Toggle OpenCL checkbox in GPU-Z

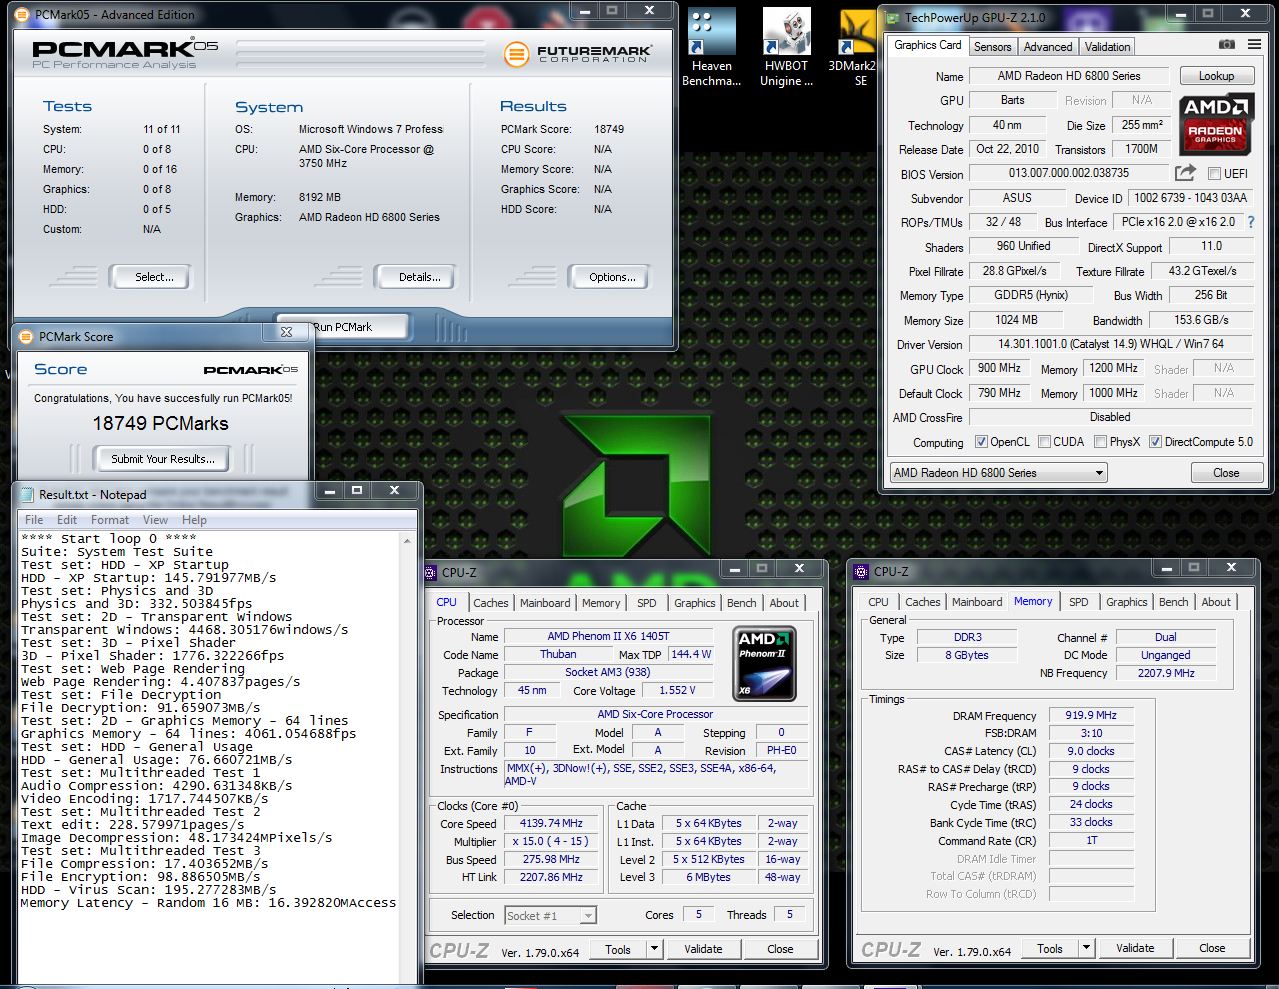(982, 442)
